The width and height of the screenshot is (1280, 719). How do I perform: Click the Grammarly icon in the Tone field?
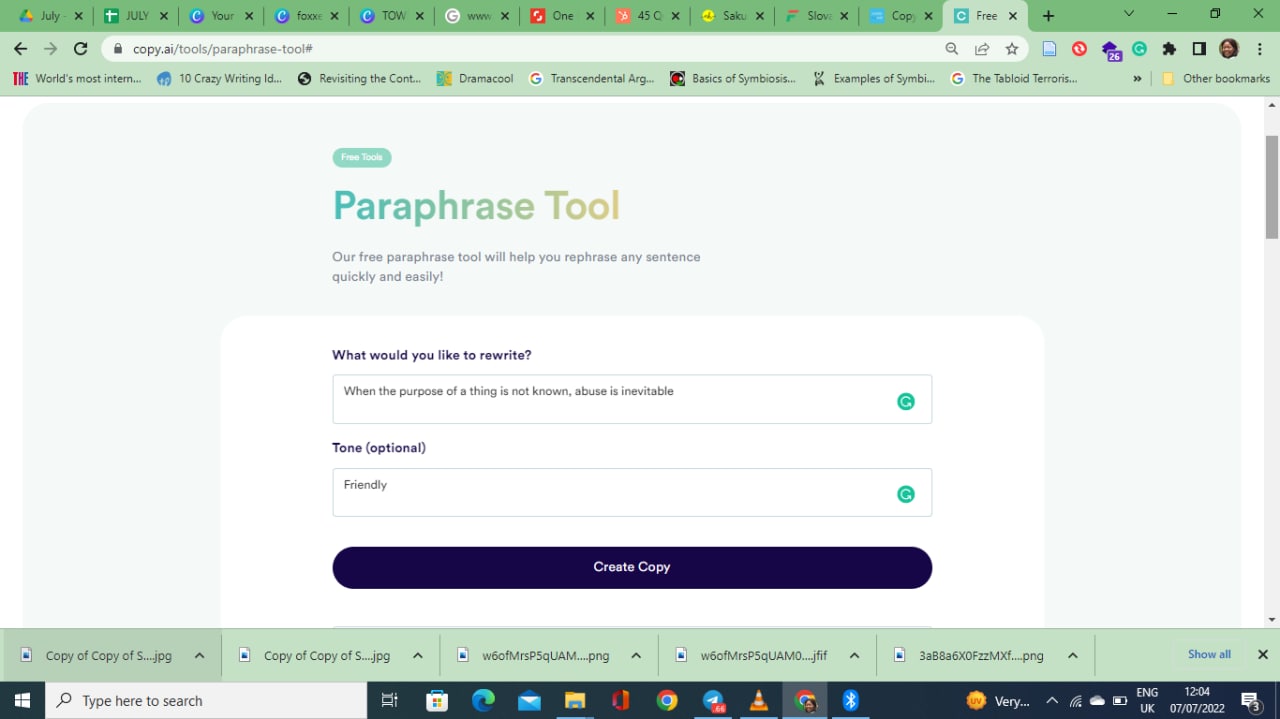[x=906, y=493]
